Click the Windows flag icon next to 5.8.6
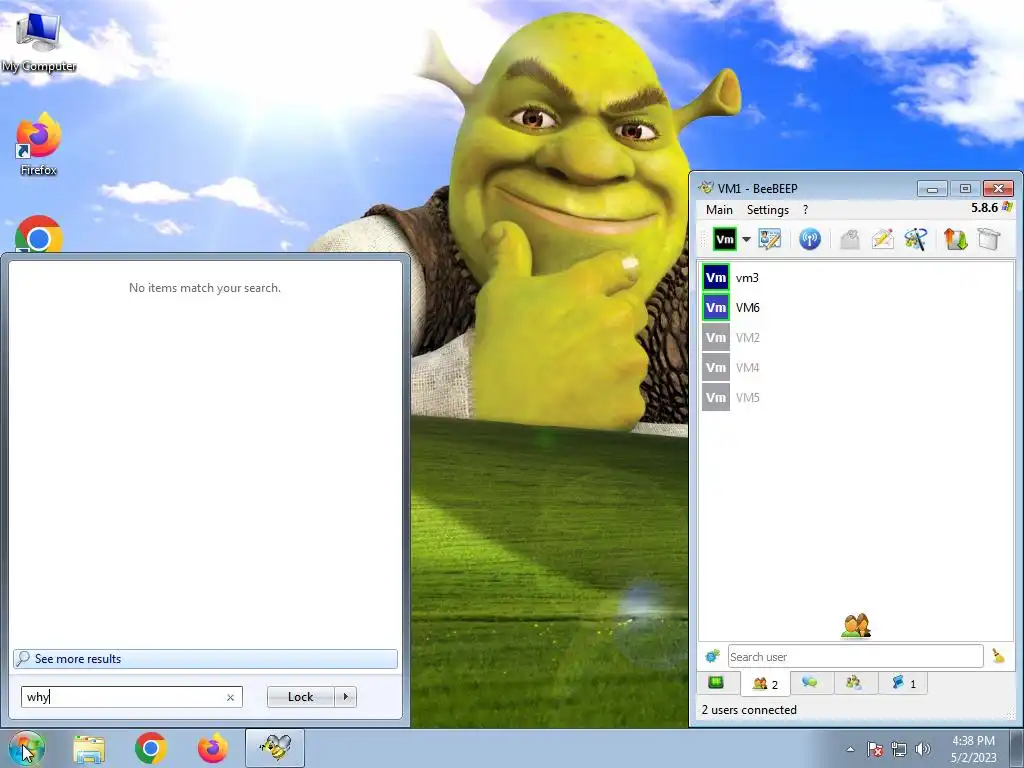Screen dimensions: 1024x768 [1007, 208]
